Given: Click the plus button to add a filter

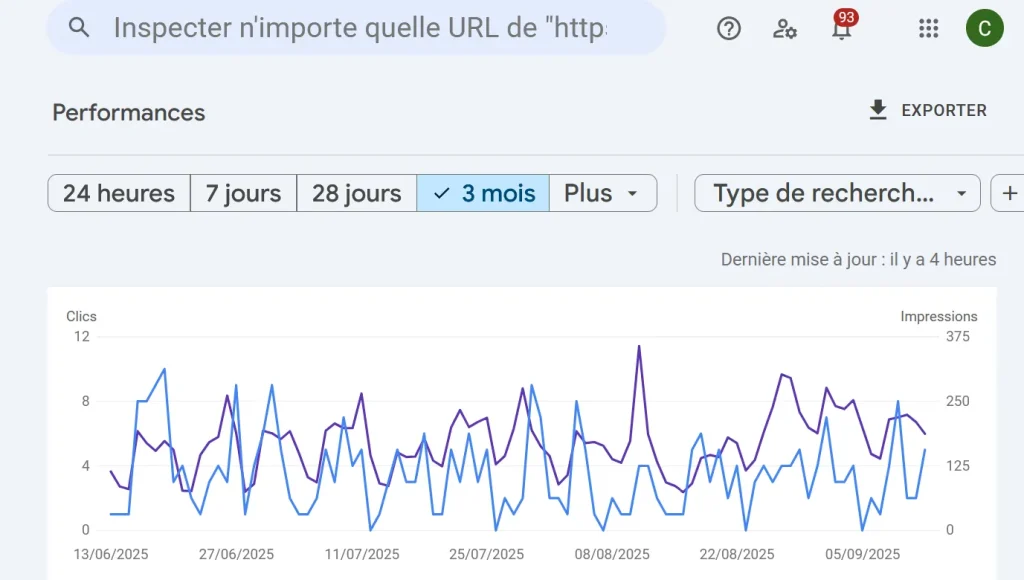Looking at the screenshot, I should pos(1009,192).
